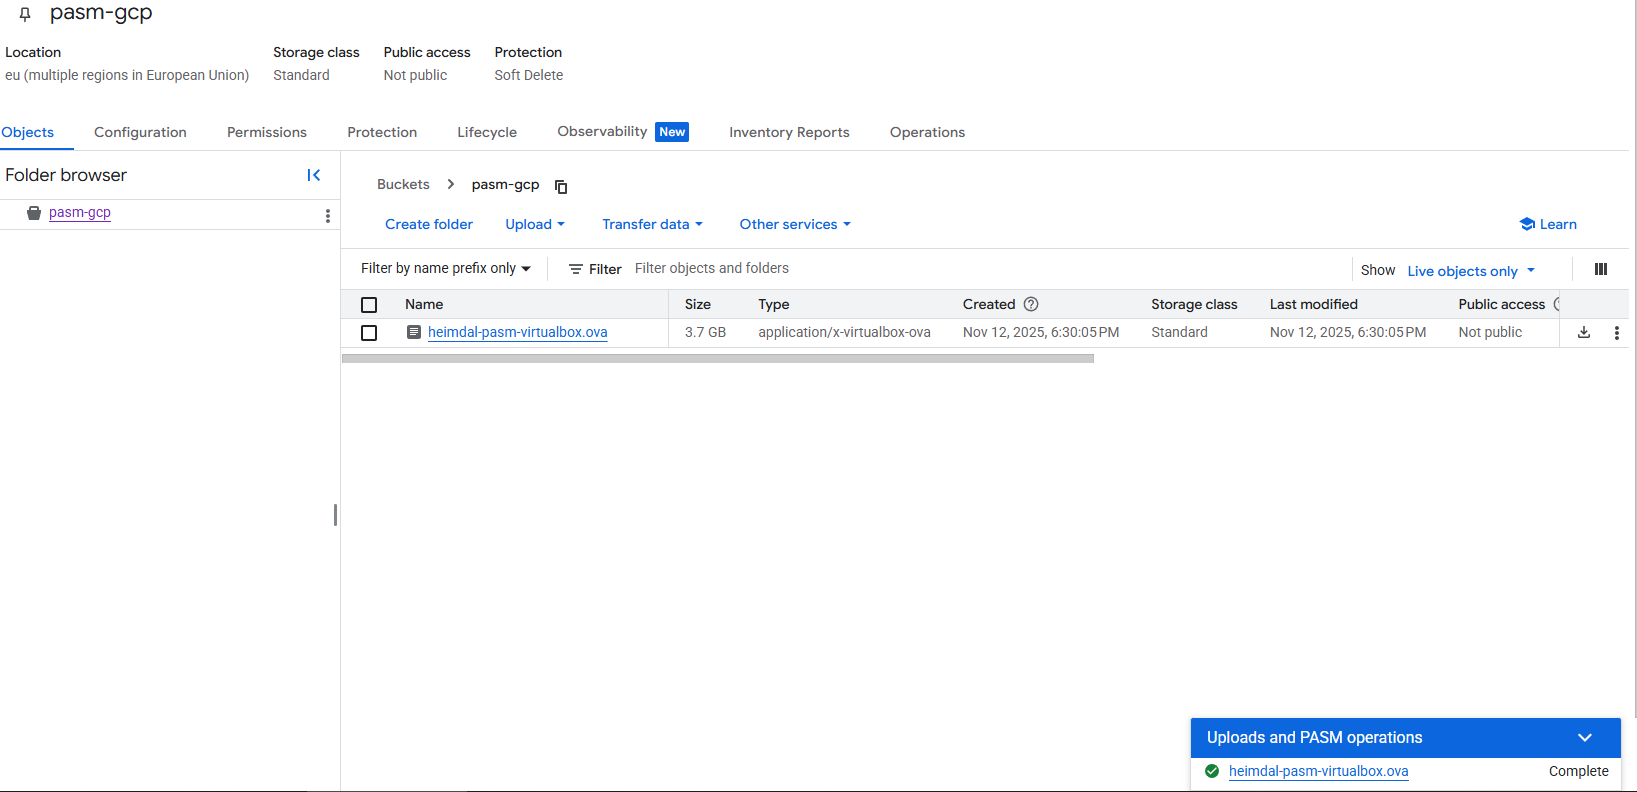The height and width of the screenshot is (792, 1637).
Task: Click the New badge next to Observability
Action: [x=672, y=132]
